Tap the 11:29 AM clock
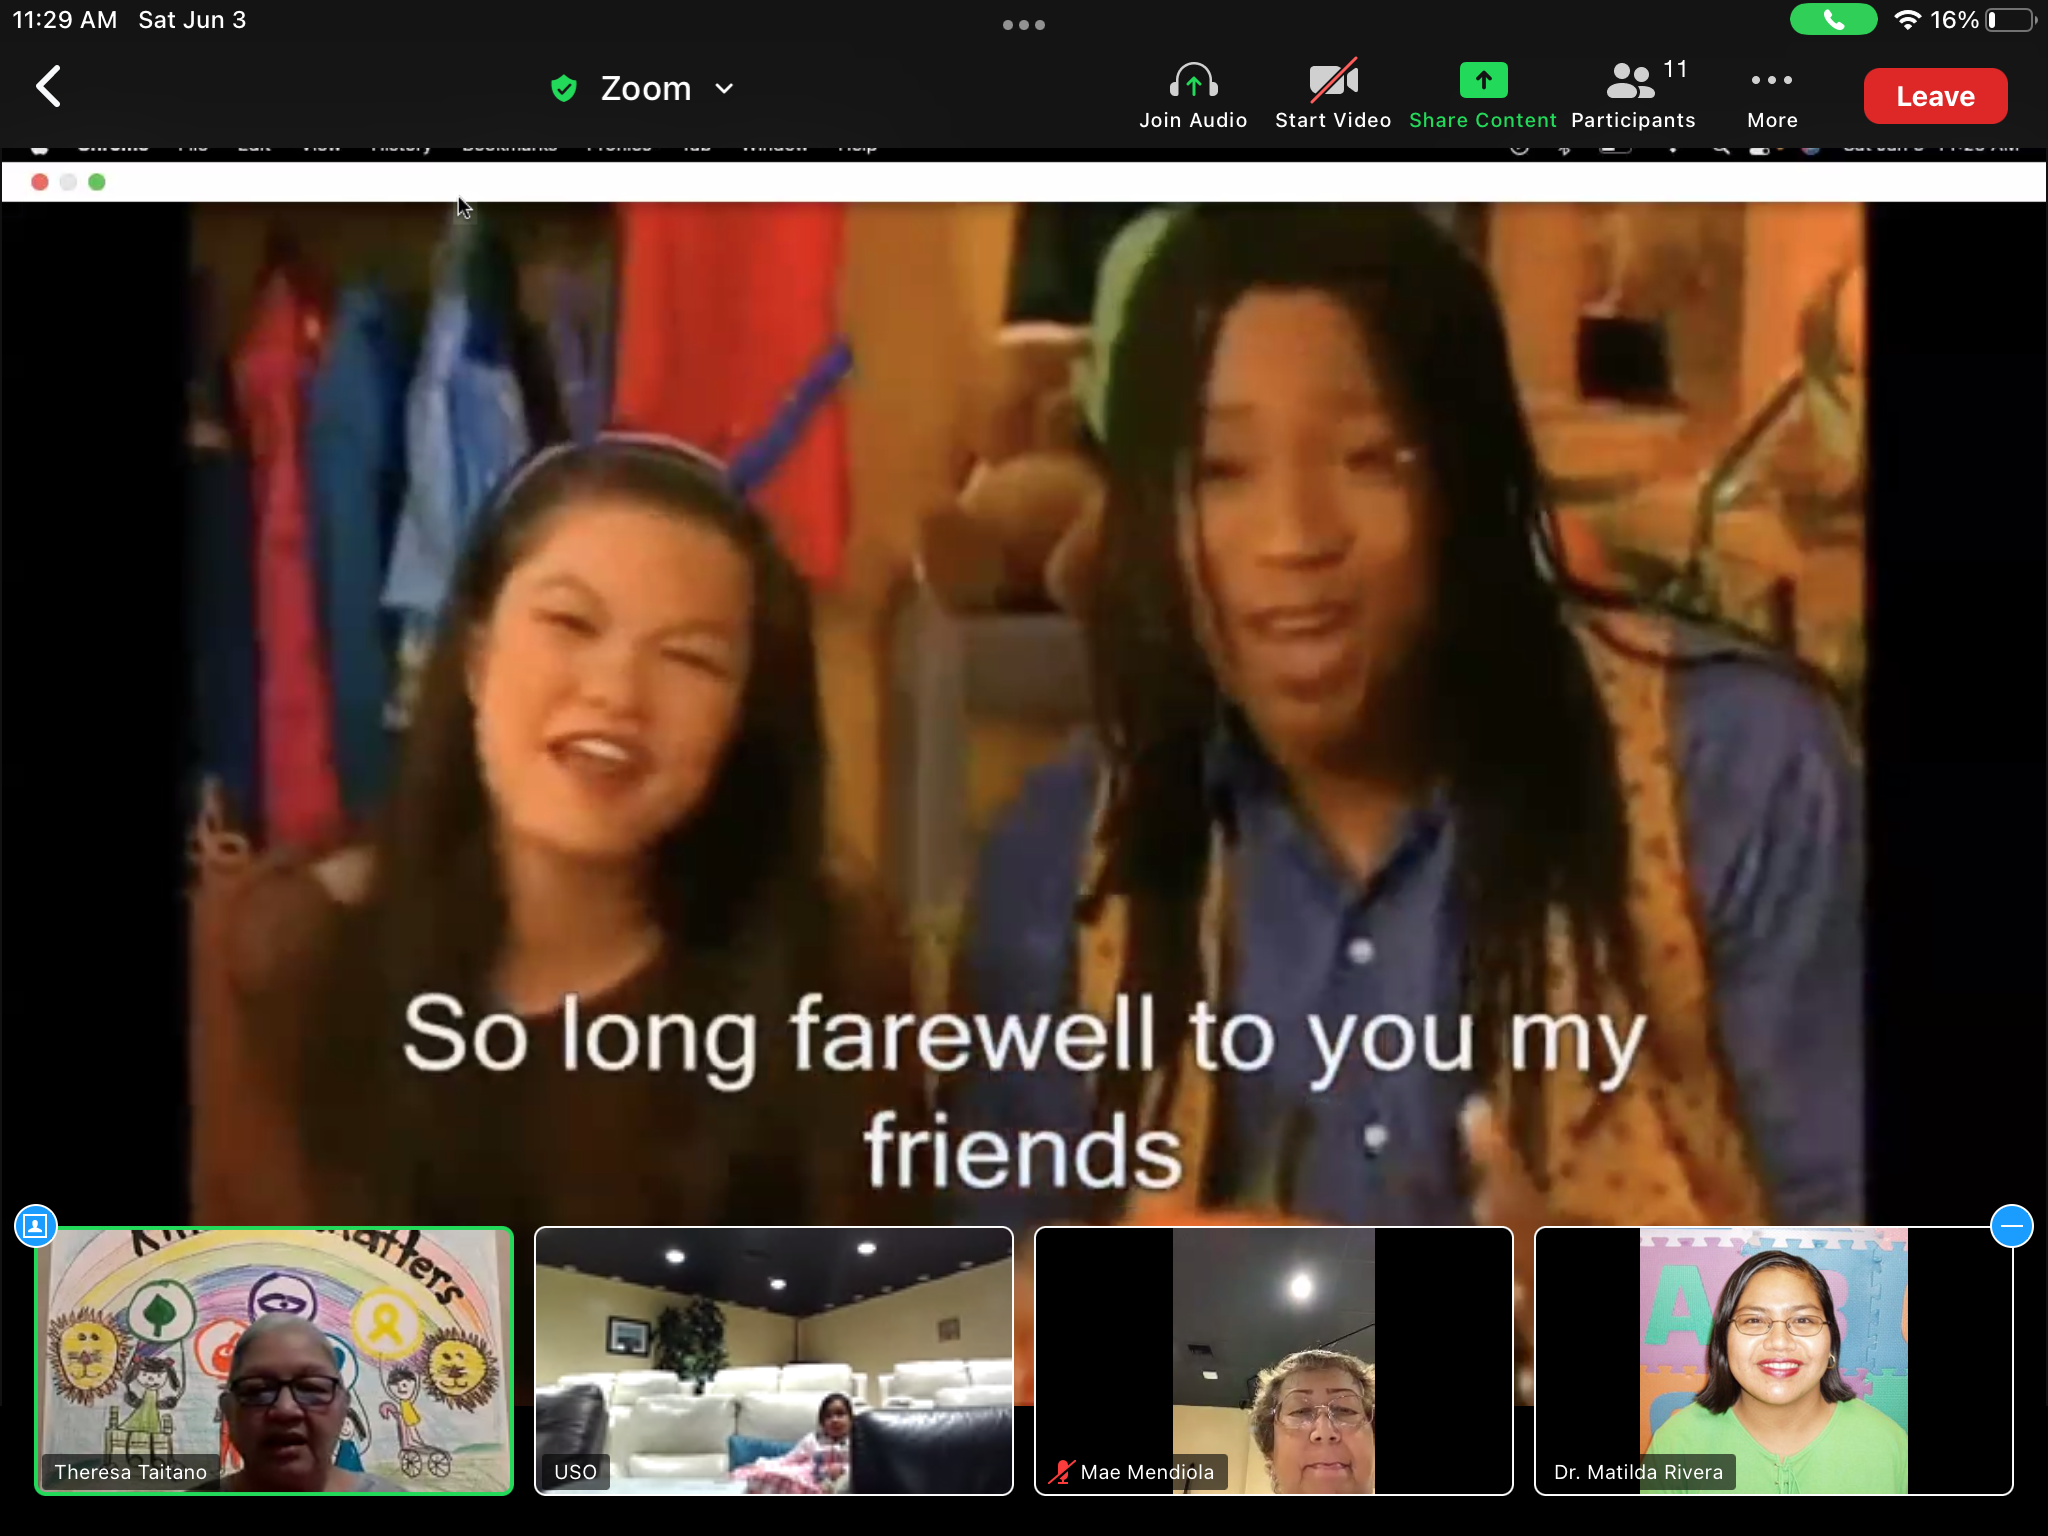Screen dimensions: 2048x1536 coord(65,20)
